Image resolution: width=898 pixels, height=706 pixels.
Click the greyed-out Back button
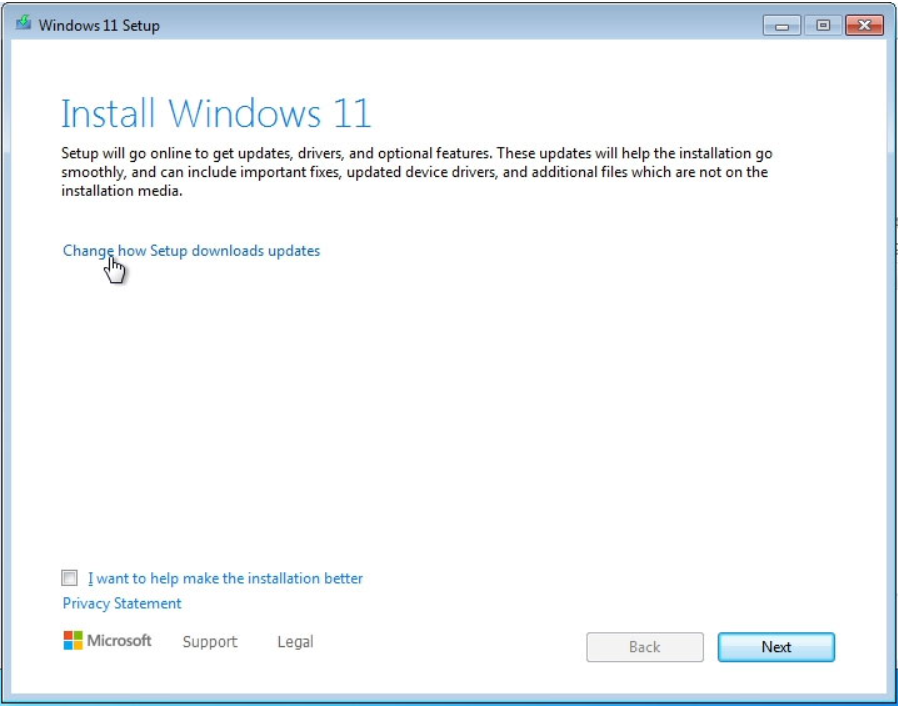tap(645, 647)
